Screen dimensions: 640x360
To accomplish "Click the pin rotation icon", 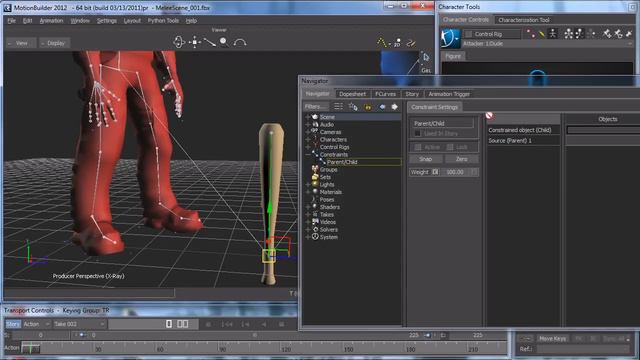I will pyautogui.click(x=618, y=34).
